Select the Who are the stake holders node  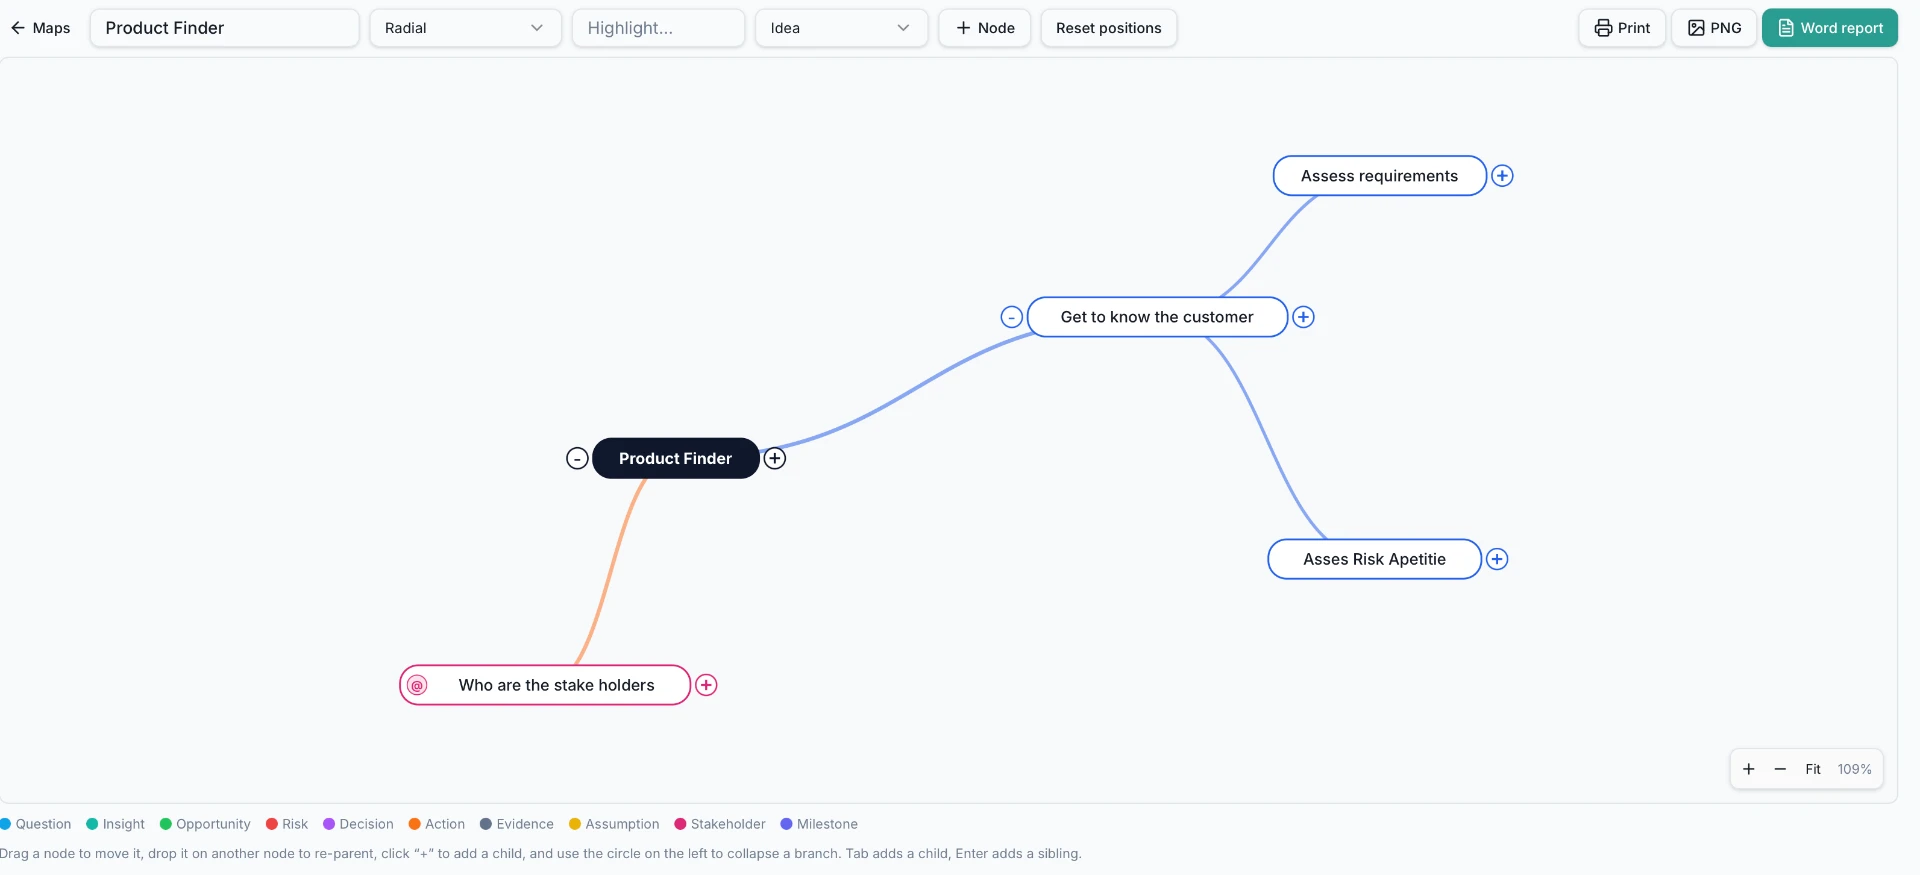(545, 685)
